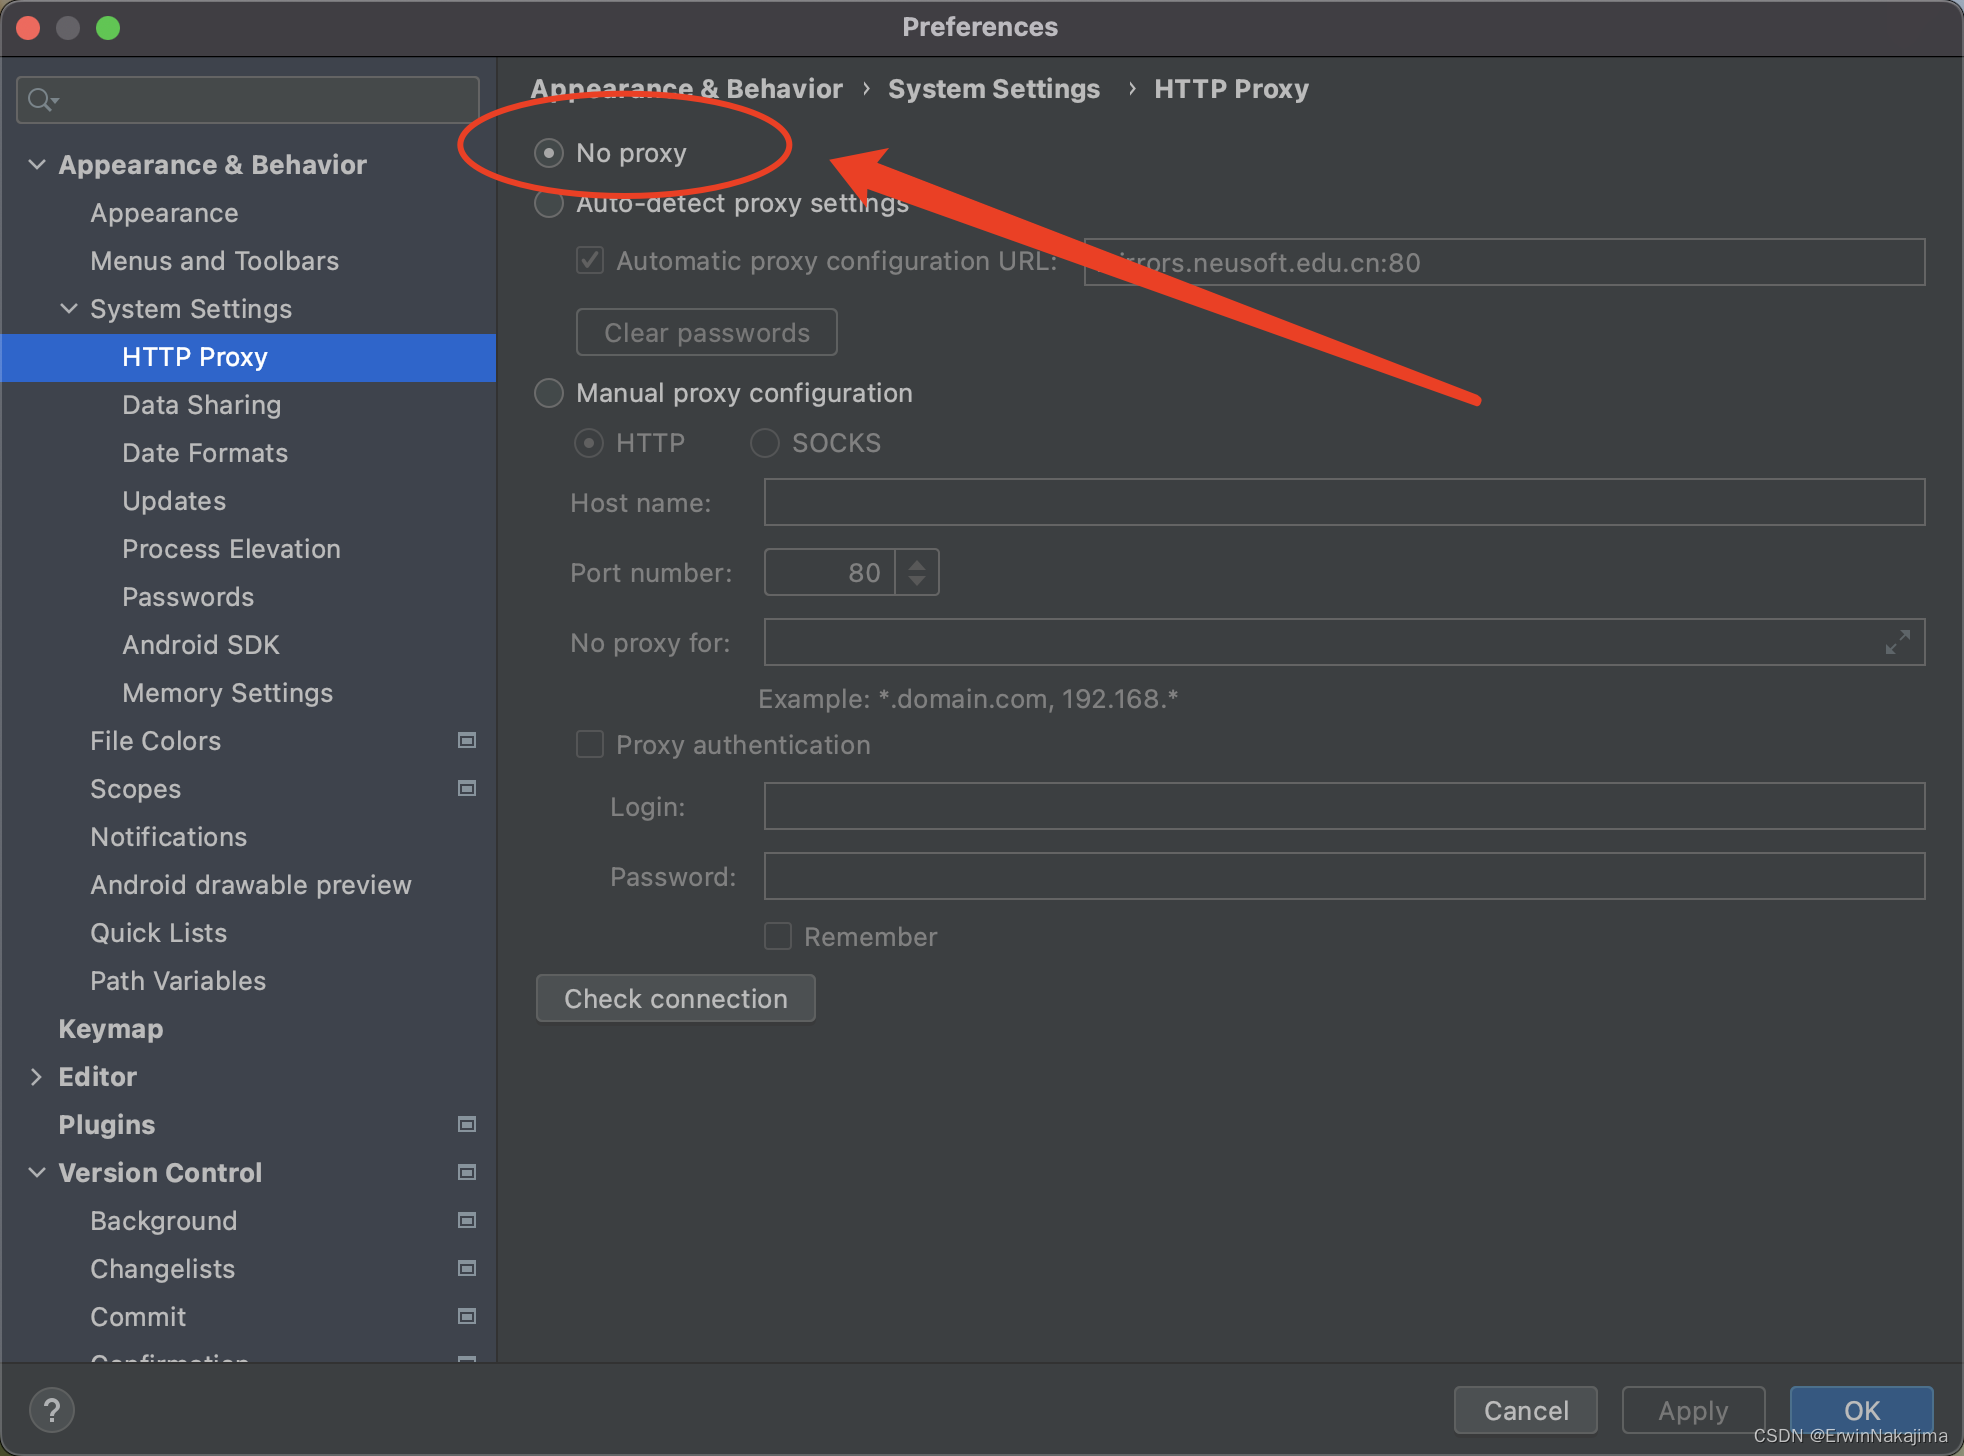Click the Check connection button
Image resolution: width=1964 pixels, height=1456 pixels.
point(675,999)
